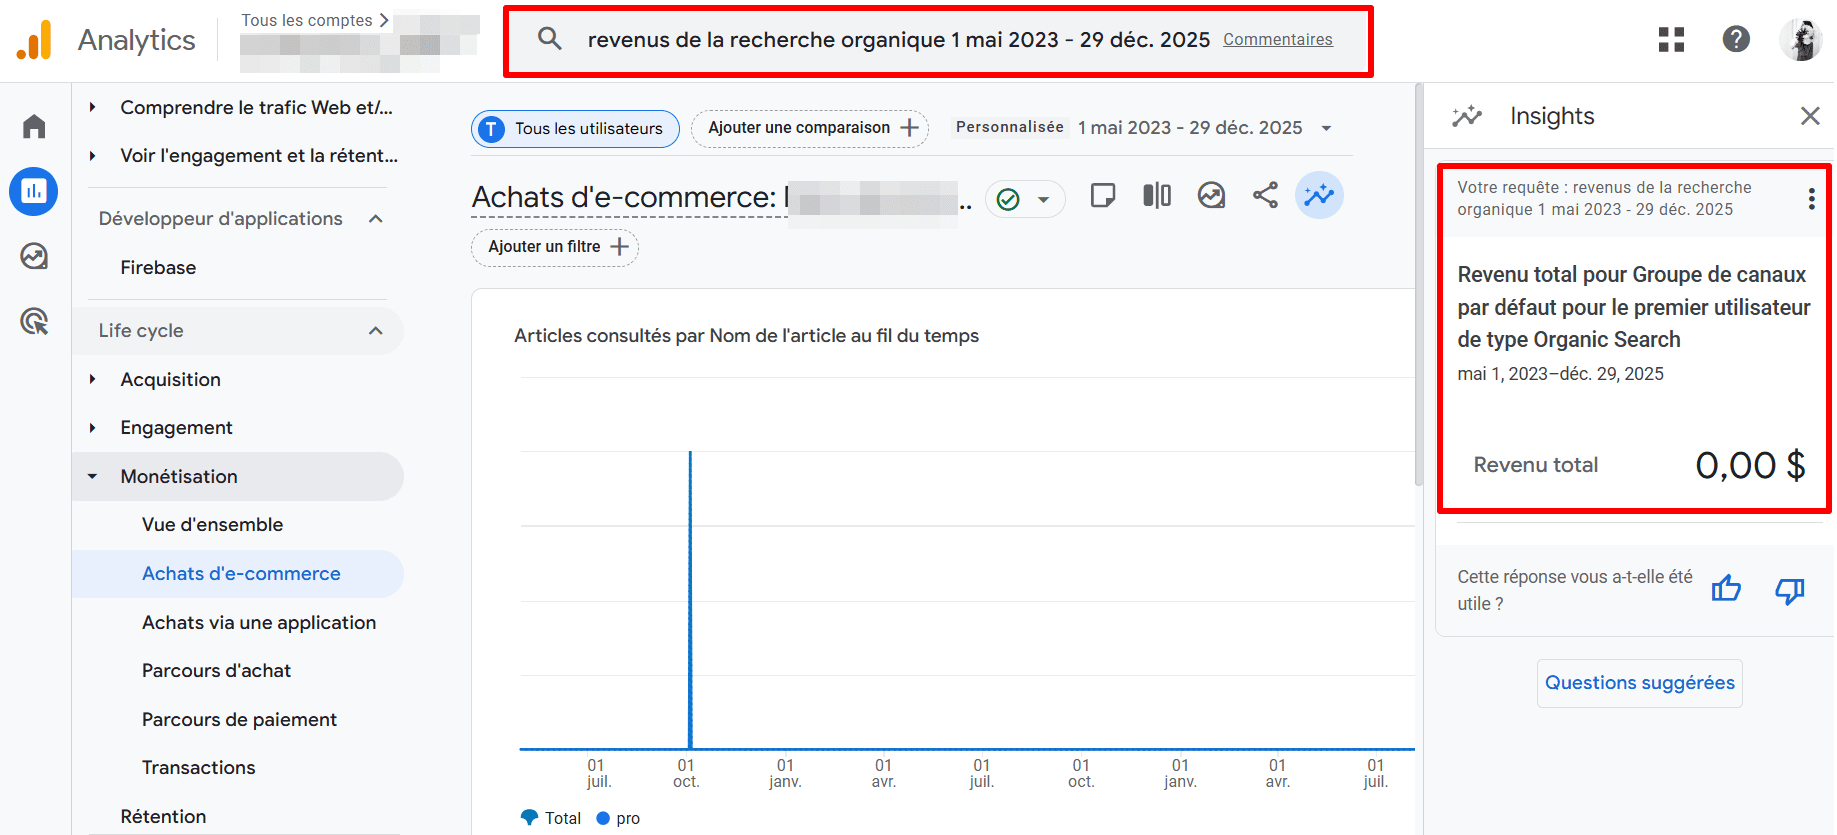Open the Home icon in sidebar
Image resolution: width=1837 pixels, height=835 pixels.
[34, 126]
